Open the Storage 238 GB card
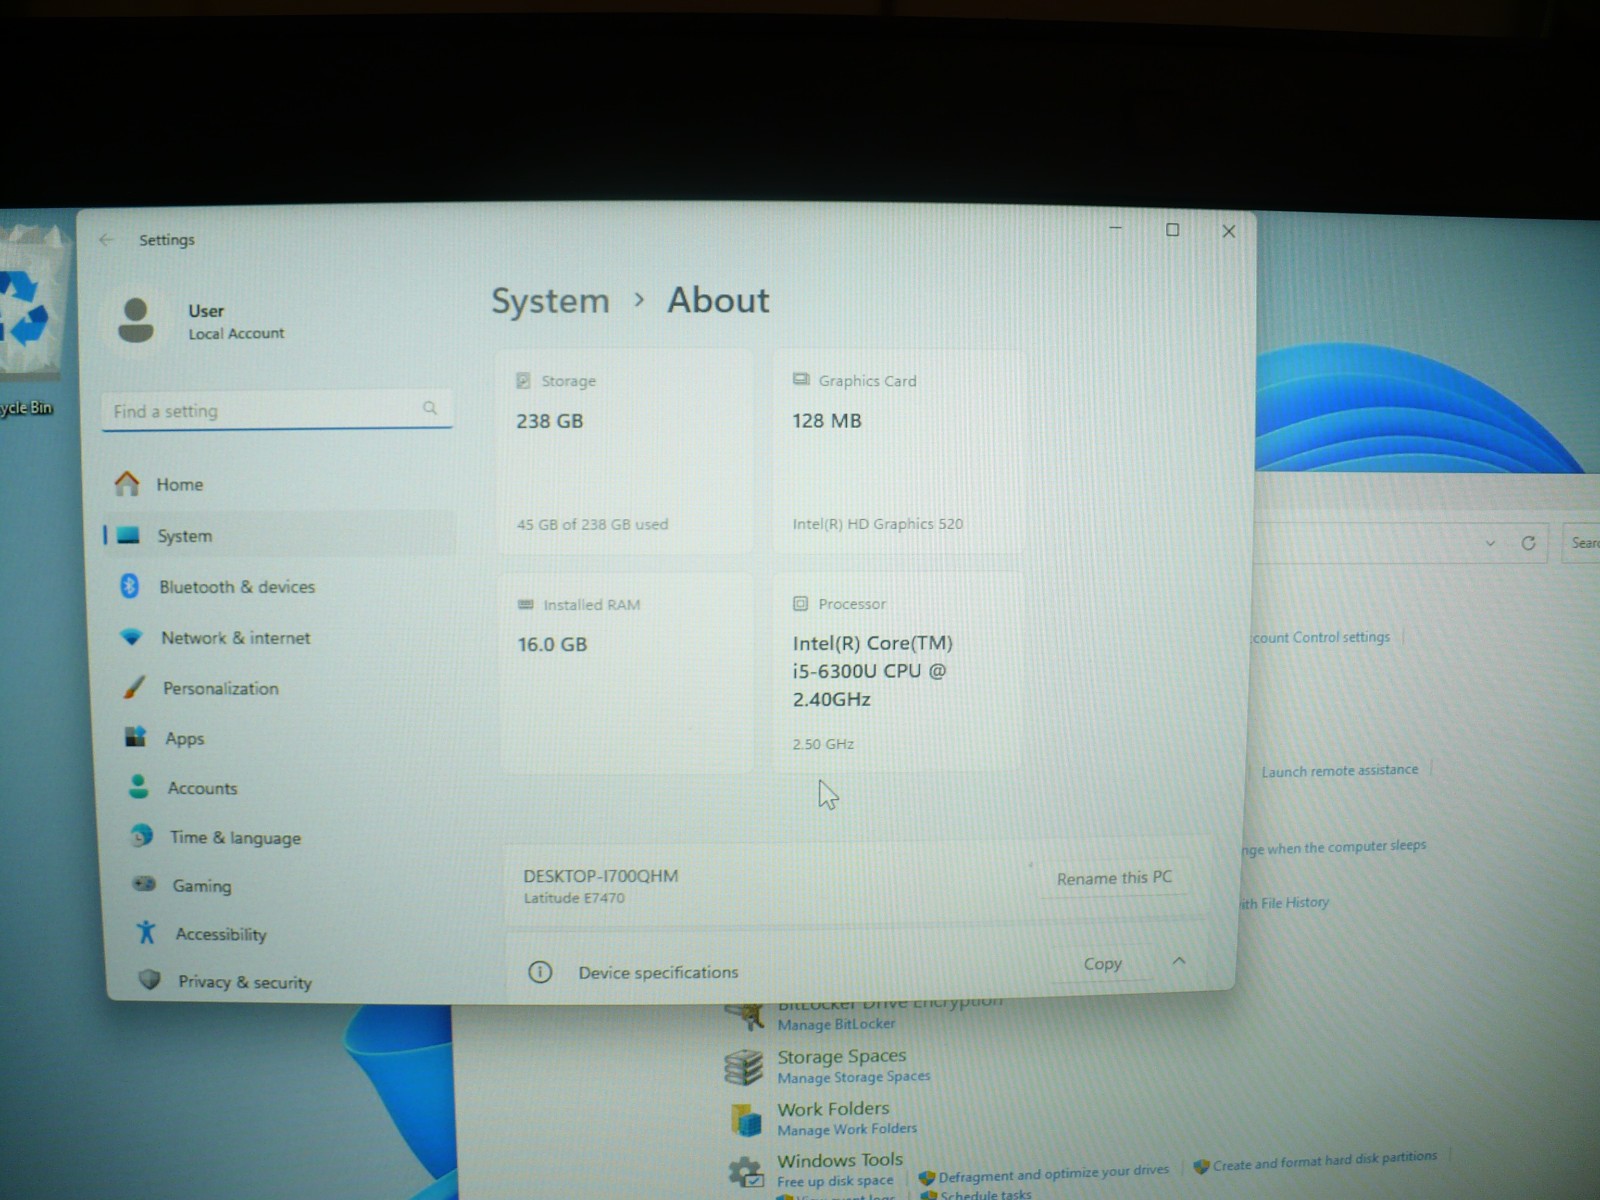The height and width of the screenshot is (1200, 1600). click(625, 452)
